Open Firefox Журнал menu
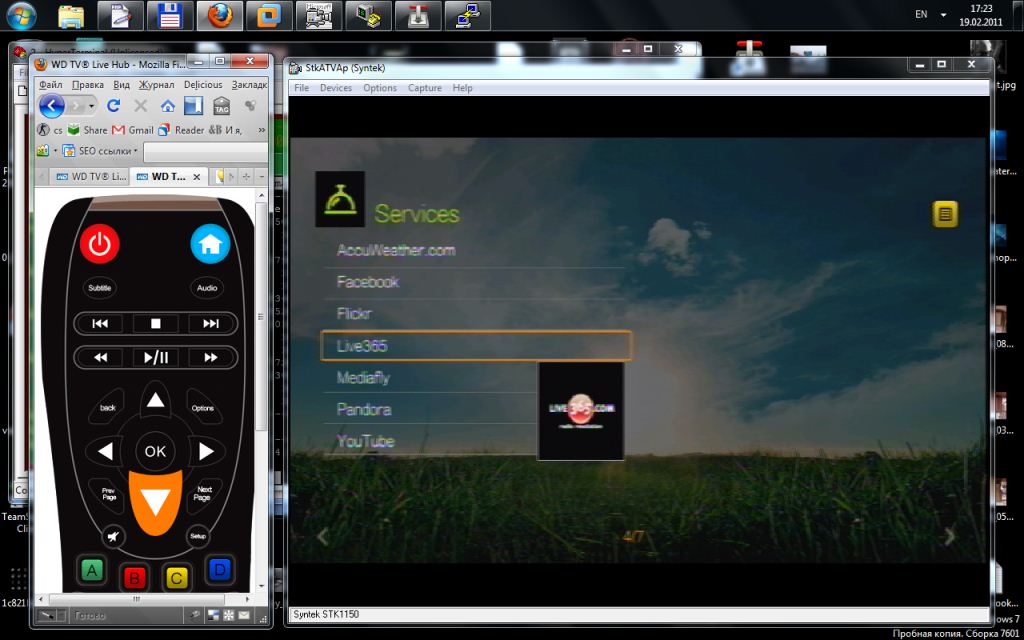Screen dimensions: 1024x640 coord(156,85)
